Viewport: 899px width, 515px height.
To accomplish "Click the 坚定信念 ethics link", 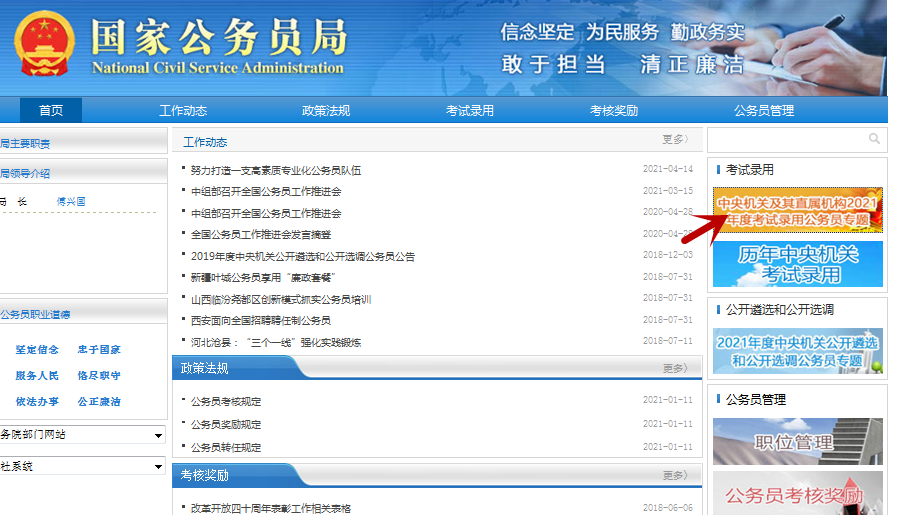I will (x=37, y=350).
